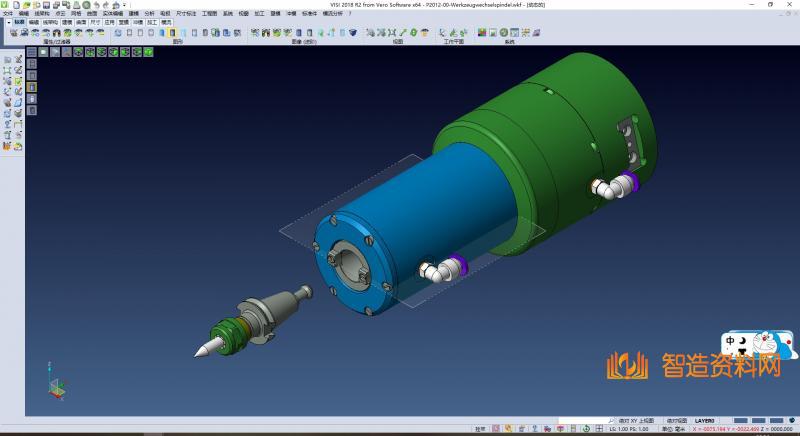Click the 绝对视图 button in status bar

click(x=676, y=421)
